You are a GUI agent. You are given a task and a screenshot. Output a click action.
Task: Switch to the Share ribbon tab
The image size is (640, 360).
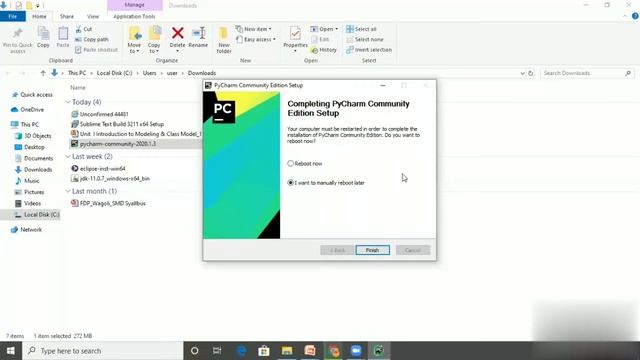67,16
